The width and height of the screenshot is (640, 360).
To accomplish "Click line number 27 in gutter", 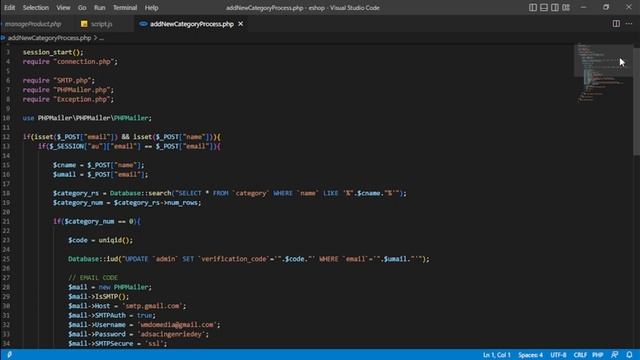I will (6, 278).
